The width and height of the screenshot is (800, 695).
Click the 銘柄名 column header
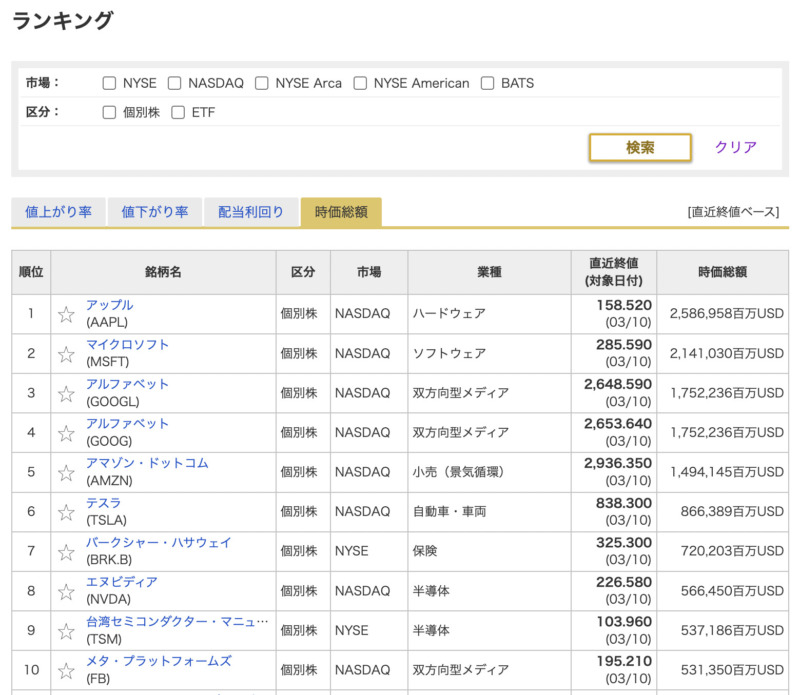pyautogui.click(x=163, y=272)
